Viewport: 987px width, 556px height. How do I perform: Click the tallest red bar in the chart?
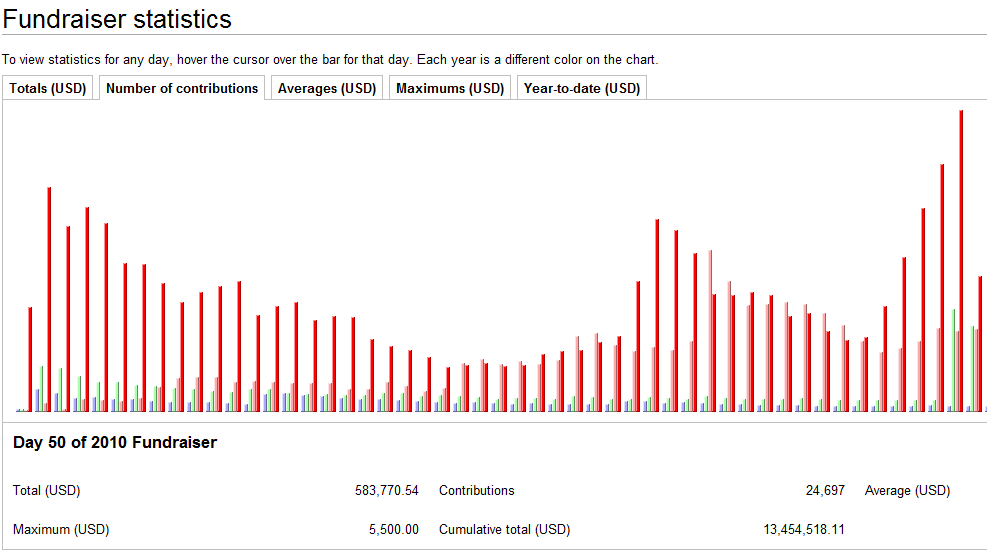(x=961, y=260)
